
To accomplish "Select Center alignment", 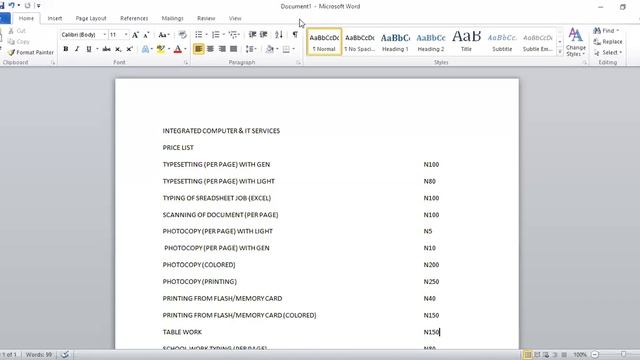I will tap(210, 49).
